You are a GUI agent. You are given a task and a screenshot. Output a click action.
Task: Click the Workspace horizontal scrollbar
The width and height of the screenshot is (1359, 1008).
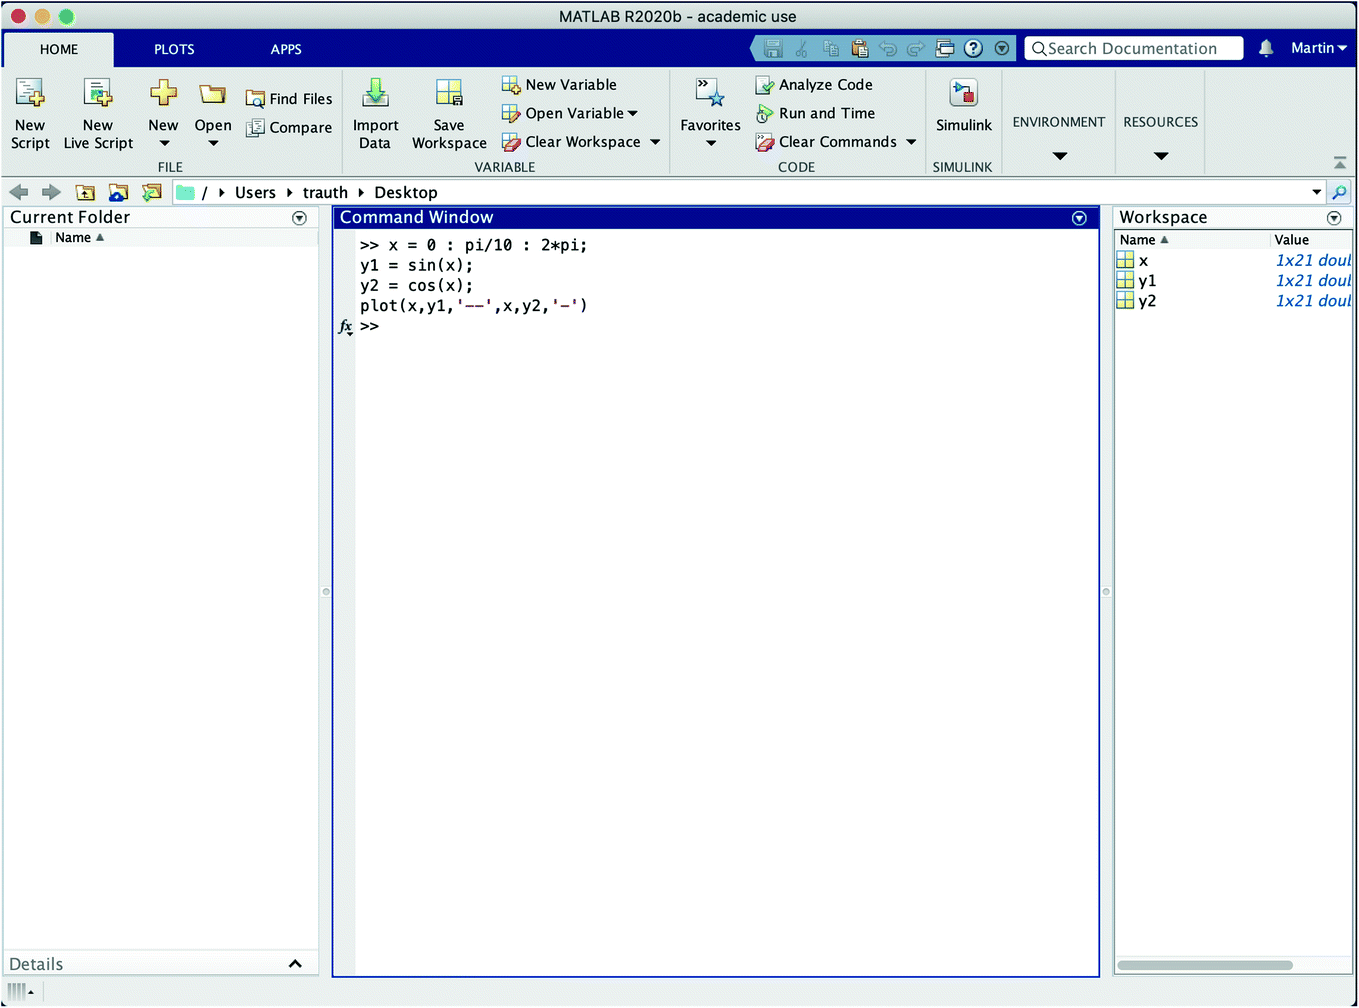click(x=1205, y=965)
